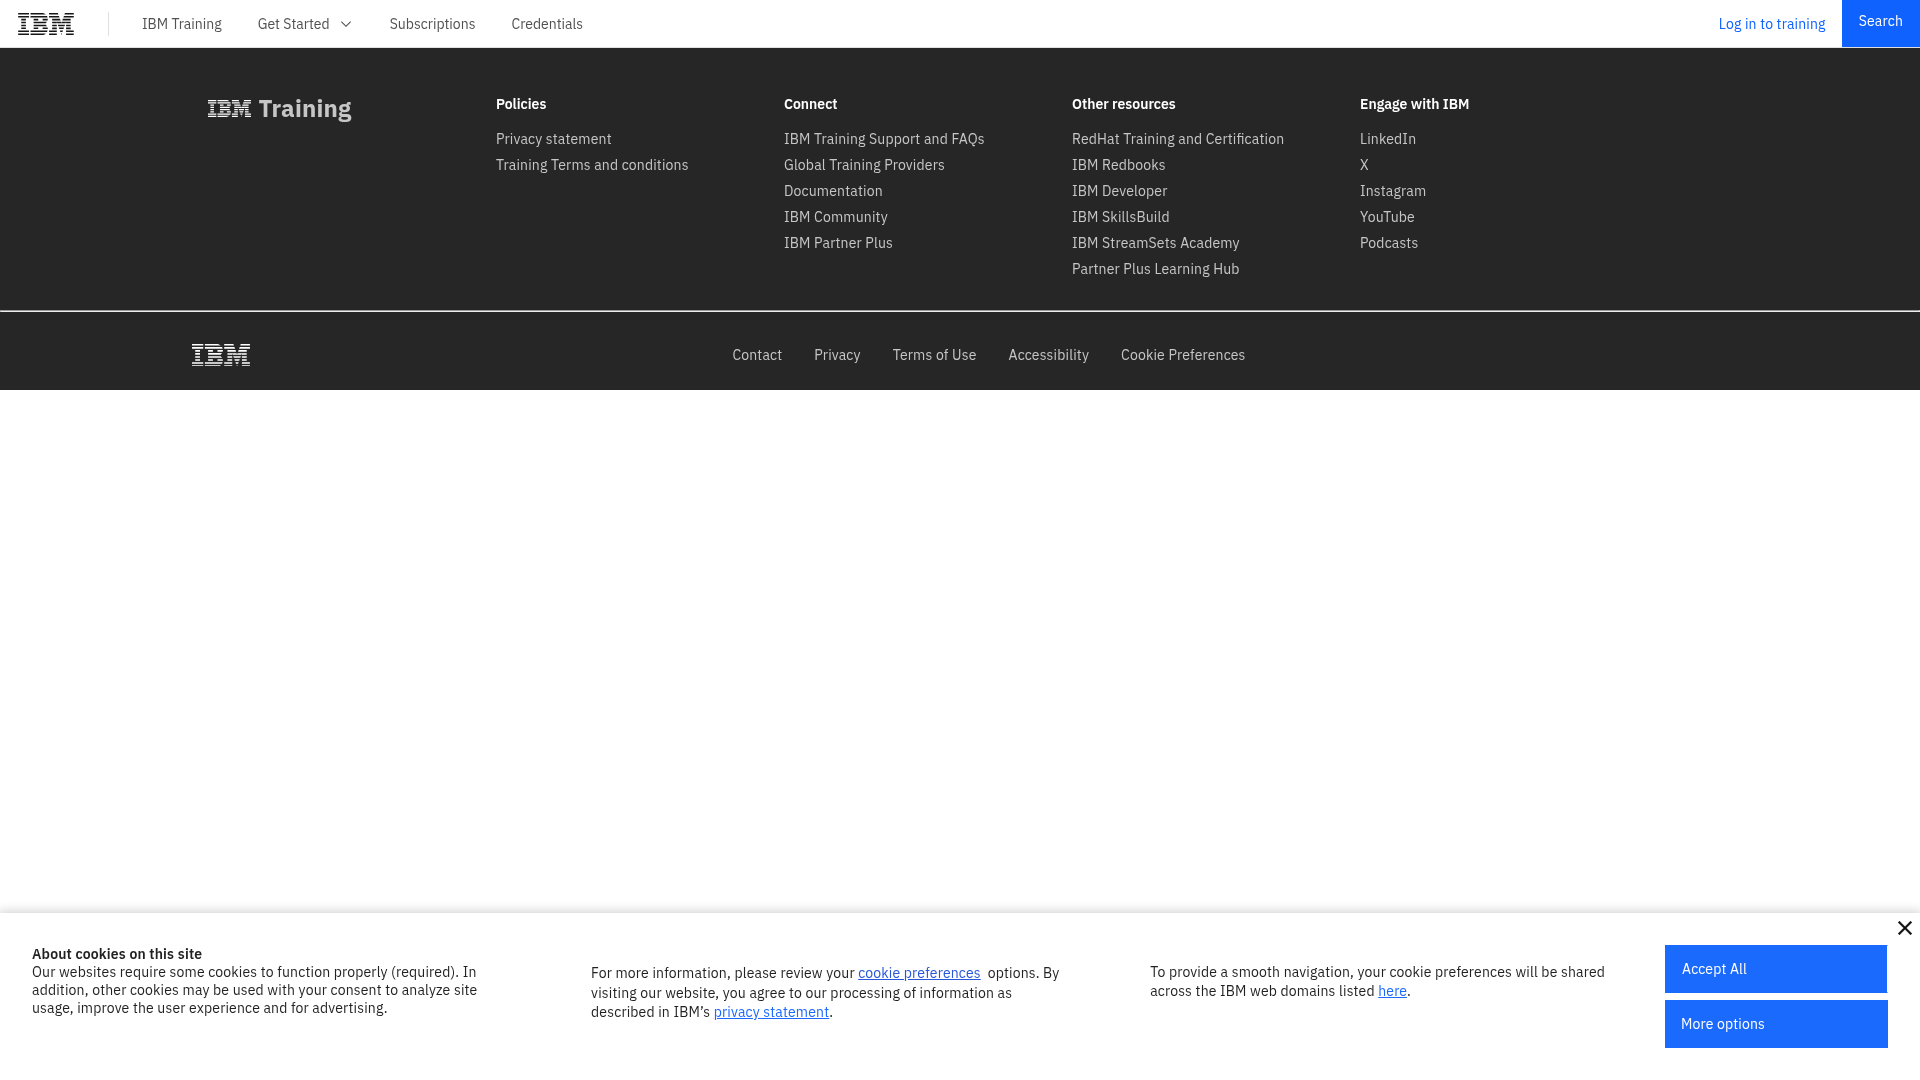Viewport: 1920px width, 1080px height.
Task: Click the IBM logo in bottom footer bar
Action: click(221, 355)
